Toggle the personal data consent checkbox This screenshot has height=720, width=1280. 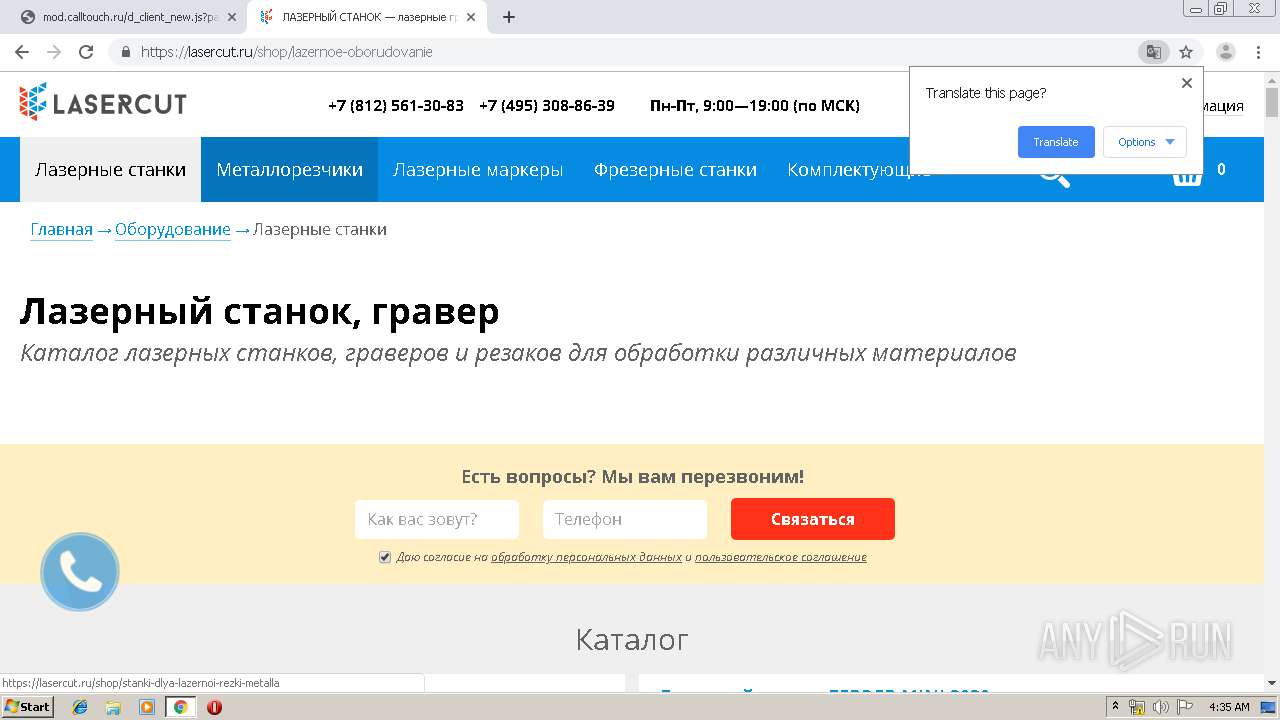coord(385,557)
